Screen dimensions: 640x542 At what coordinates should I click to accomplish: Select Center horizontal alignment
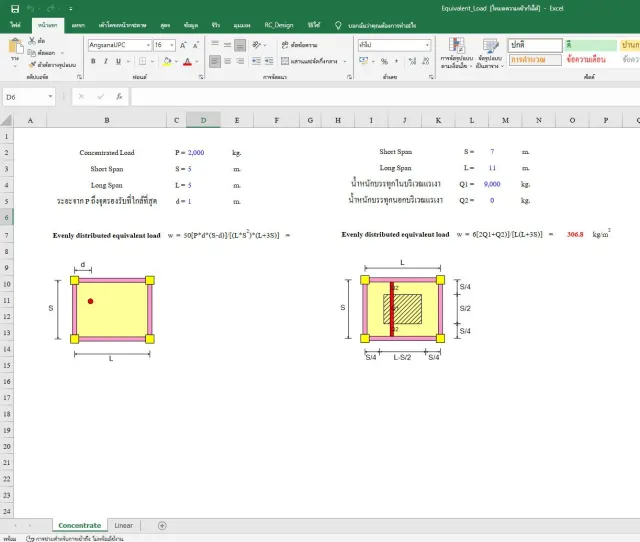click(227, 61)
